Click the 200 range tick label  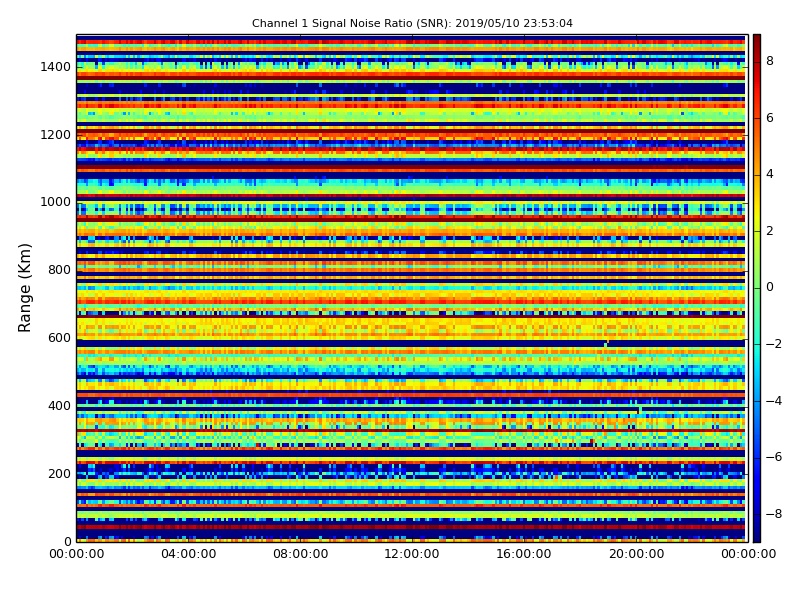click(60, 473)
